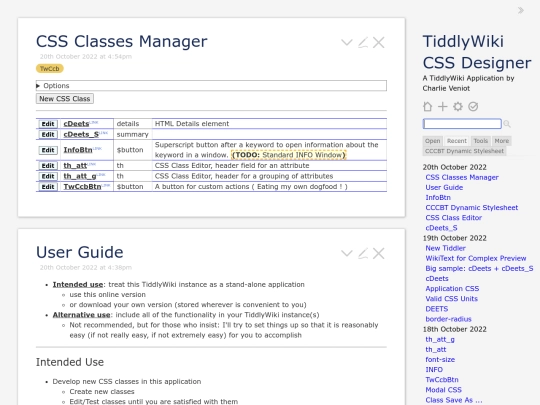Viewport: 540px width, 405px height.
Task: Close the User Guide tiddler
Action: pos(378,253)
